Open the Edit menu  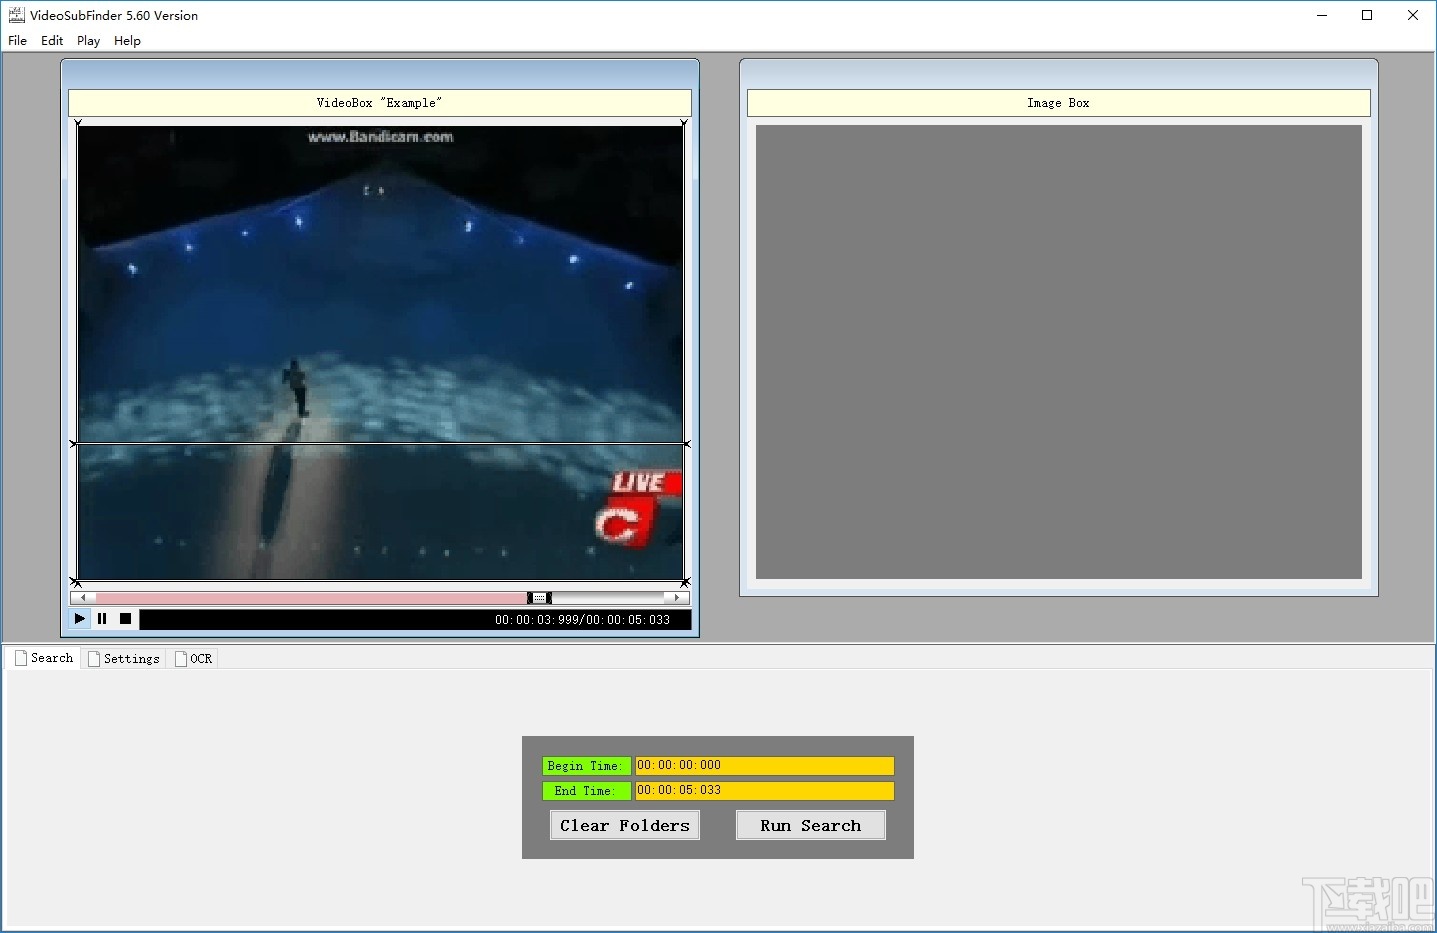pyautogui.click(x=51, y=41)
